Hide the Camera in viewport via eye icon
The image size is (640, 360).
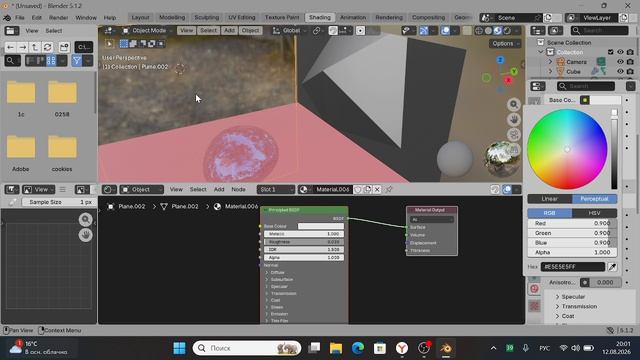pyautogui.click(x=620, y=62)
